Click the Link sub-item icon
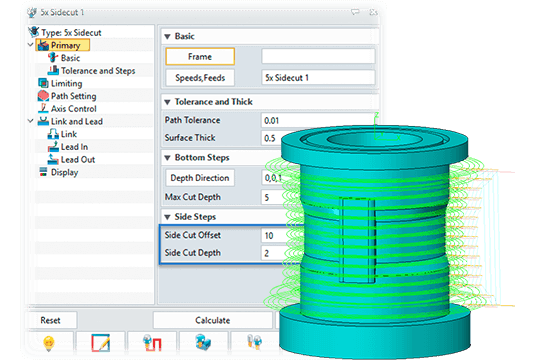 click(x=53, y=134)
